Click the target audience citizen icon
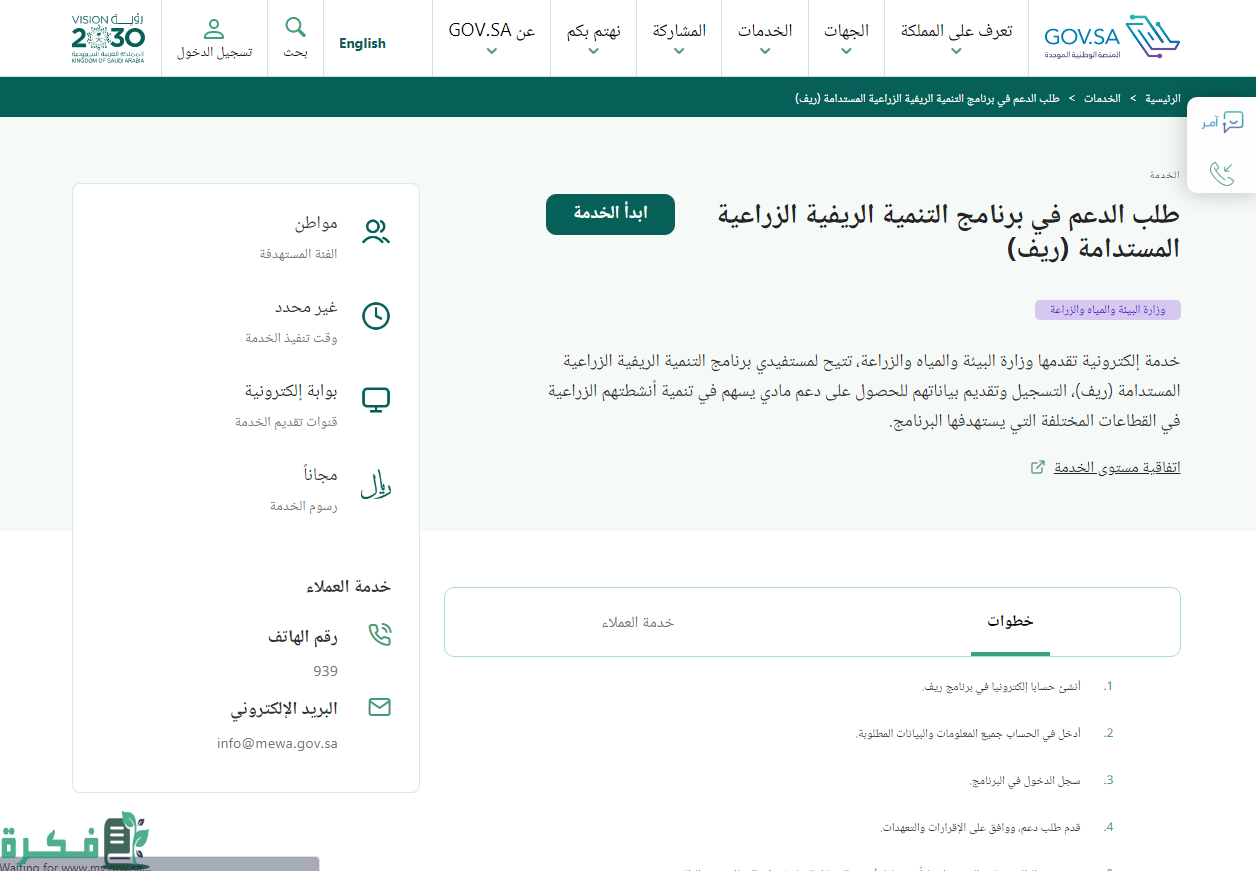Viewport: 1256px width, 871px height. 375,232
